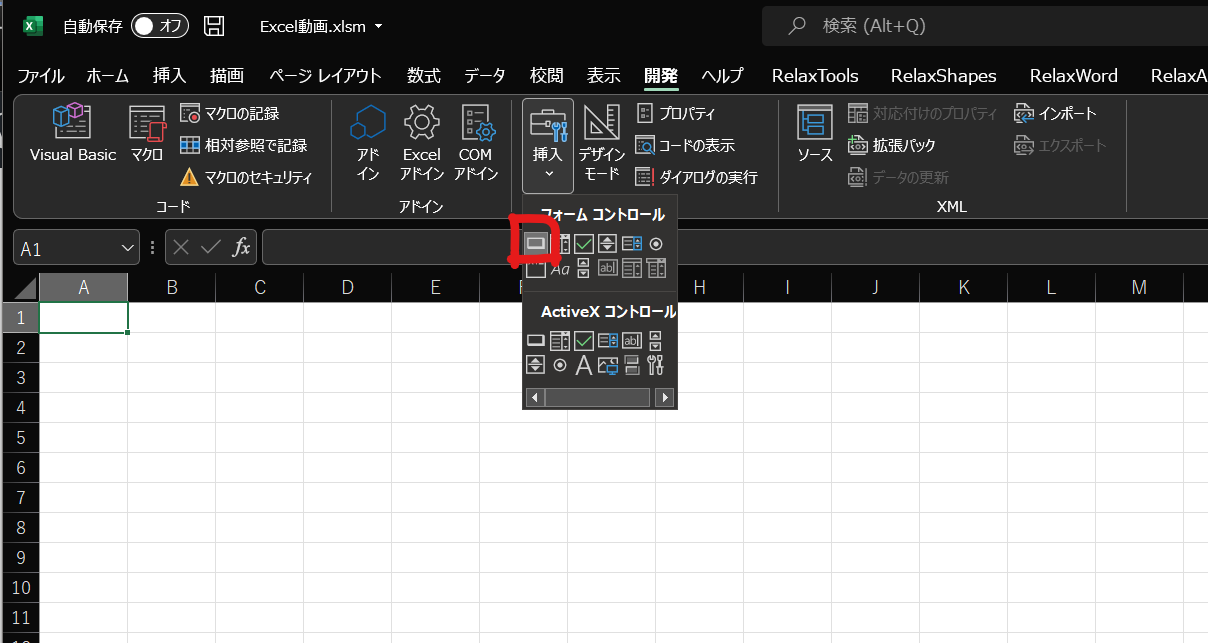Open ActiveX more controls (tools icon)
Viewport: 1208px width, 643px height.
point(656,365)
